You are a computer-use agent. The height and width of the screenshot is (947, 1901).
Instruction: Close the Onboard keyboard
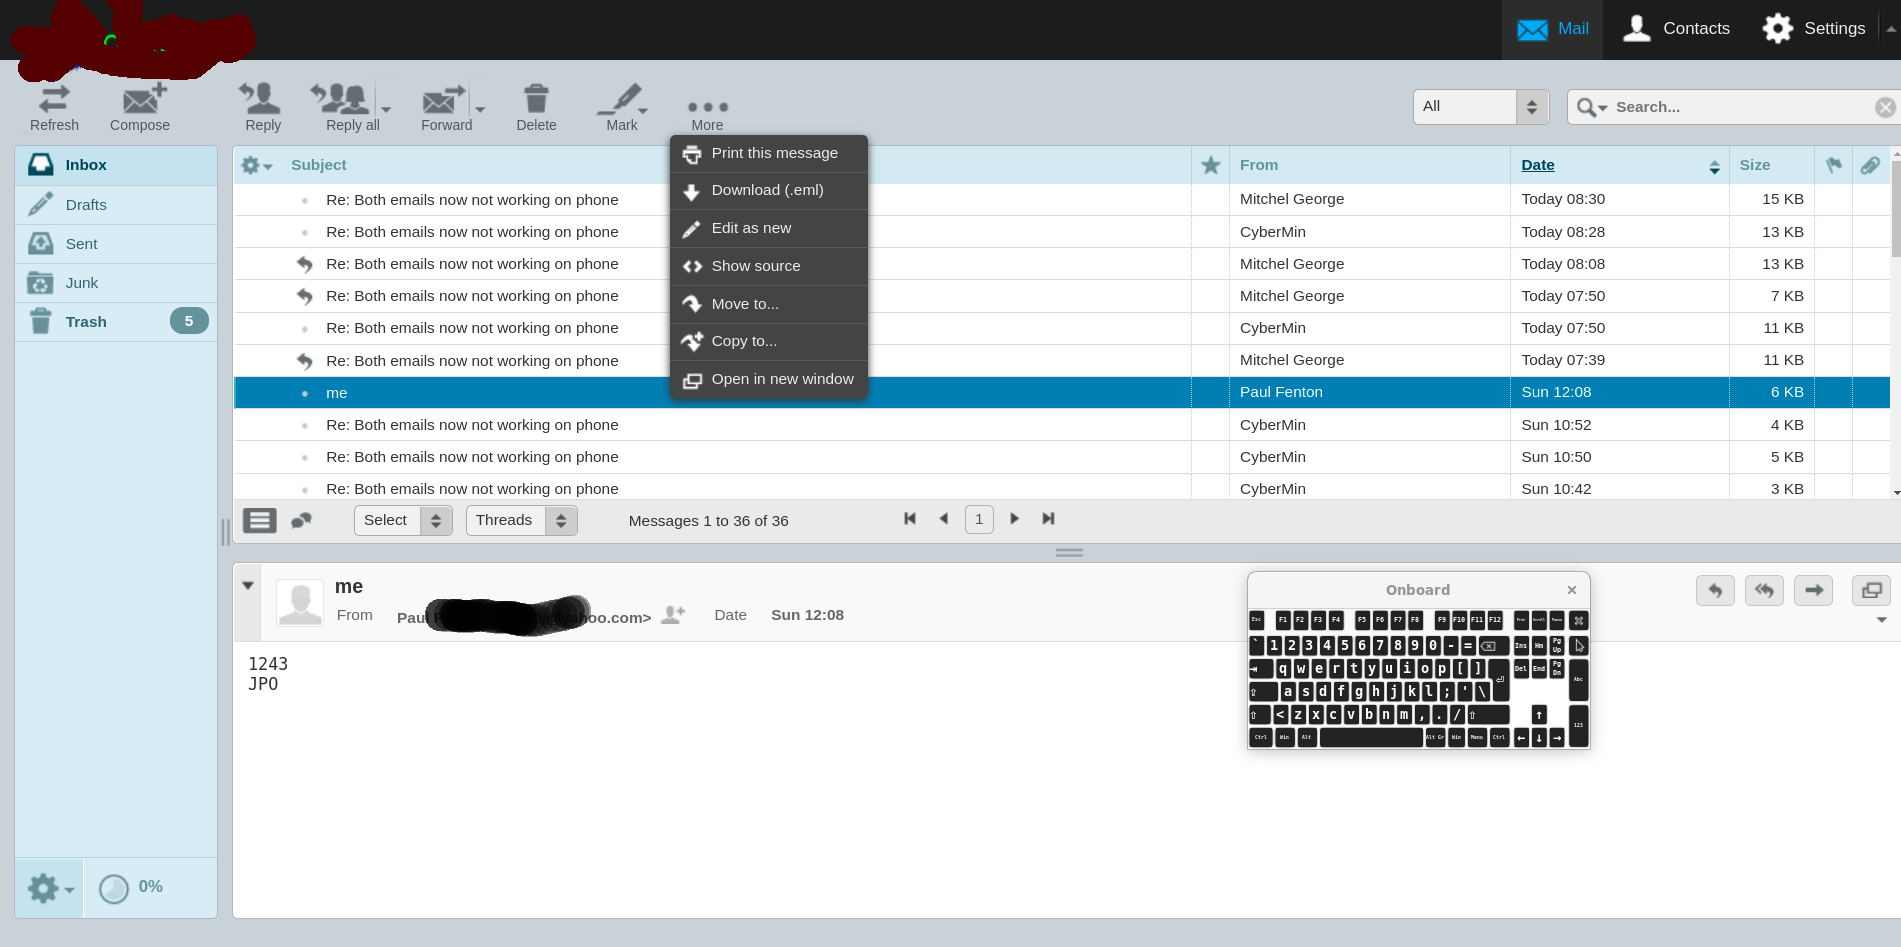1572,590
